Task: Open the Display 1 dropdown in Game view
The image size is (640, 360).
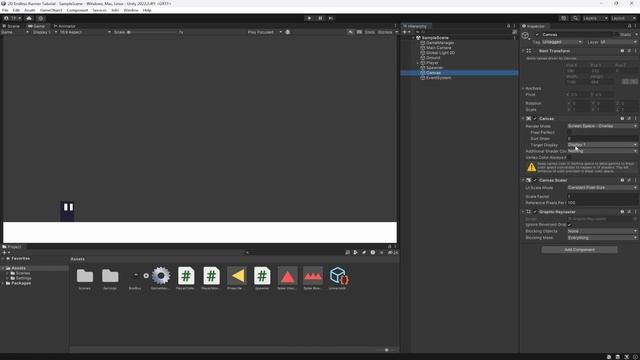Action: coord(44,32)
